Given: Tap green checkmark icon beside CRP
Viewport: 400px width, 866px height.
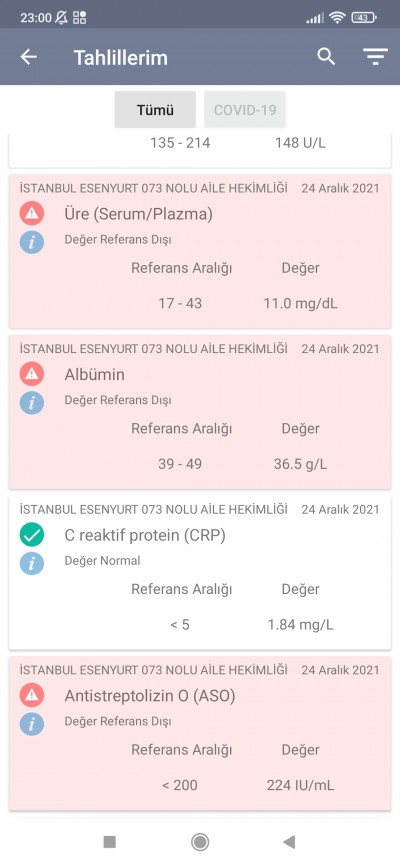Looking at the screenshot, I should point(32,535).
